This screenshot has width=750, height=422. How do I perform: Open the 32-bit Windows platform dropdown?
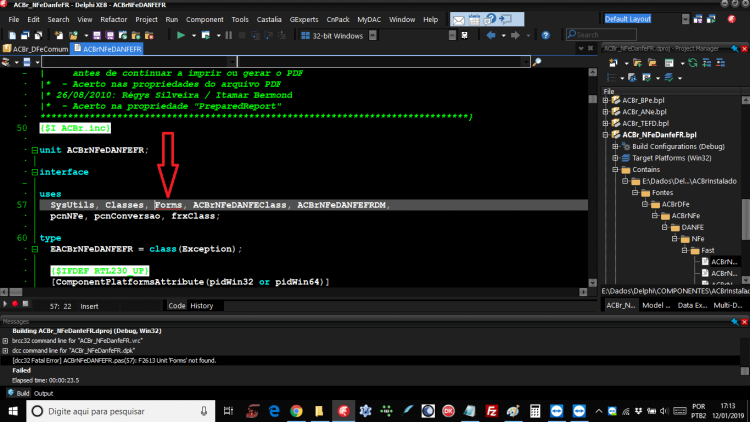point(373,35)
